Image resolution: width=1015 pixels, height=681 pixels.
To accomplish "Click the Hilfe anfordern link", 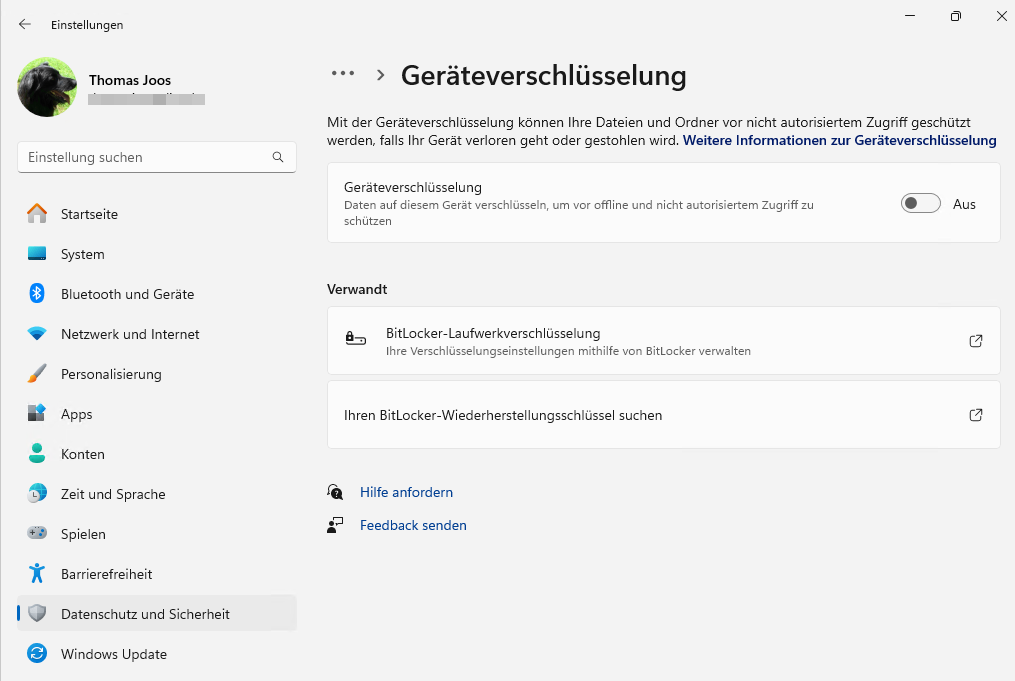I will tap(406, 492).
